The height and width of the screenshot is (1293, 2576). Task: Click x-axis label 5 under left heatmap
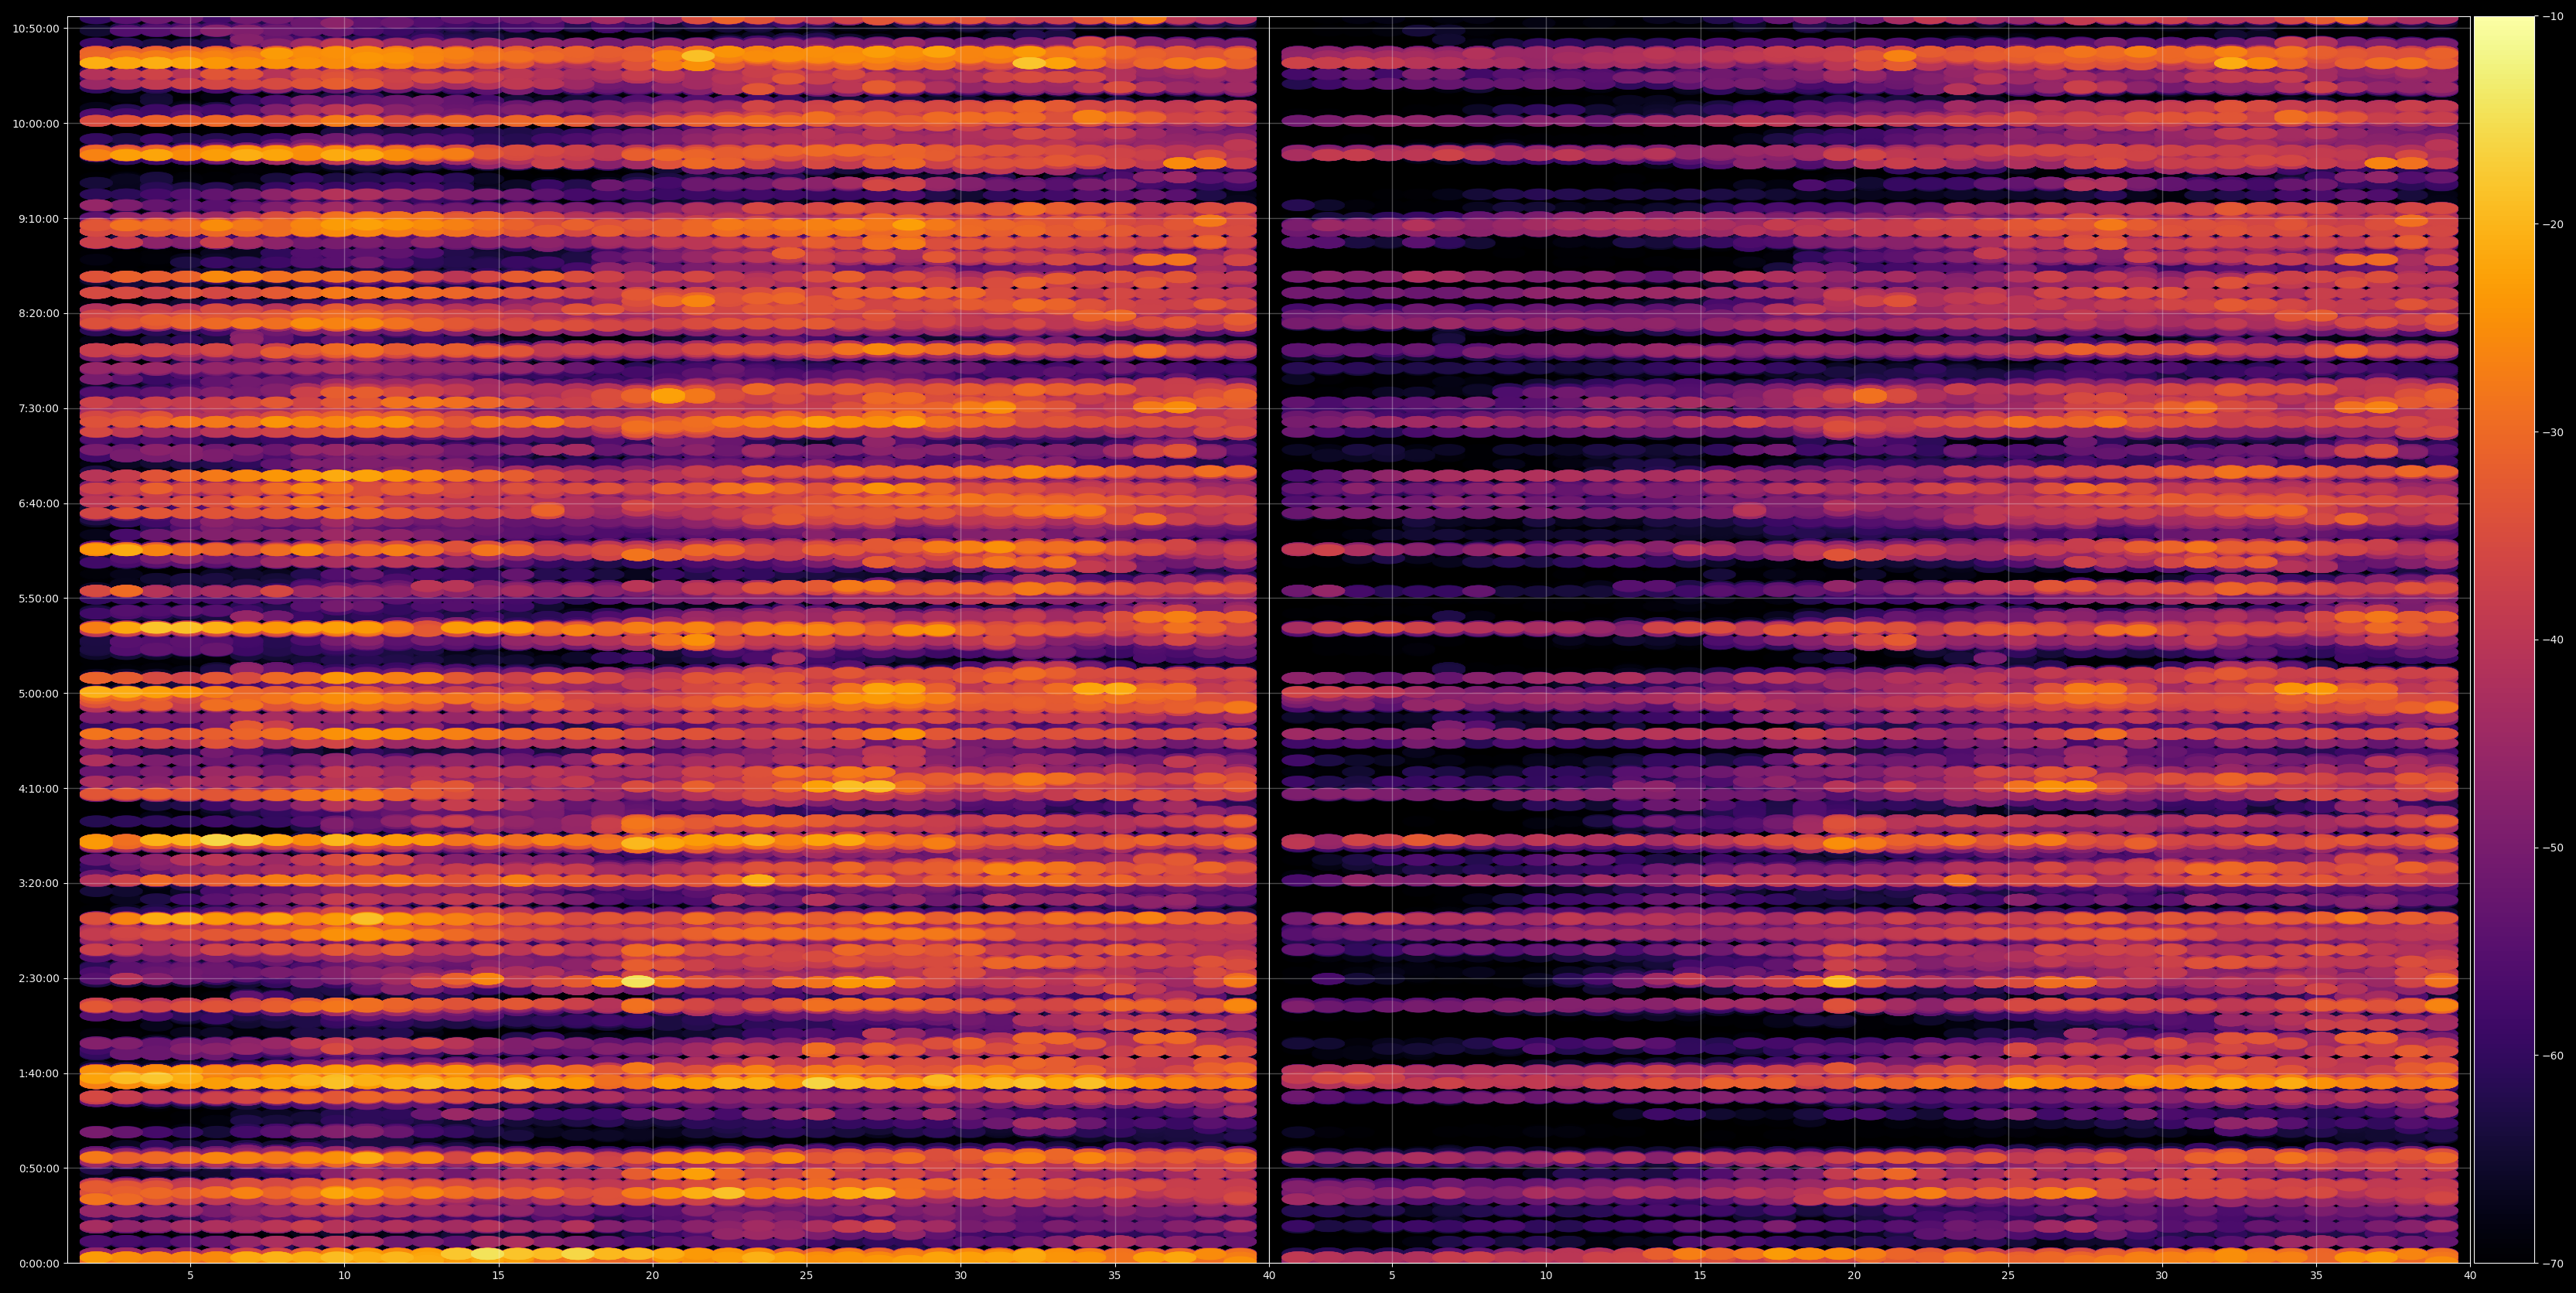pyautogui.click(x=190, y=1276)
